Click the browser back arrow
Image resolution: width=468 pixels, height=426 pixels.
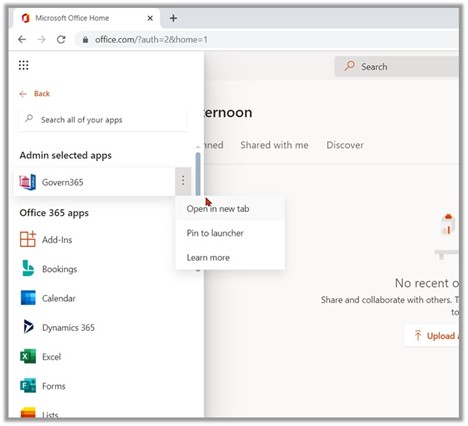[x=22, y=40]
